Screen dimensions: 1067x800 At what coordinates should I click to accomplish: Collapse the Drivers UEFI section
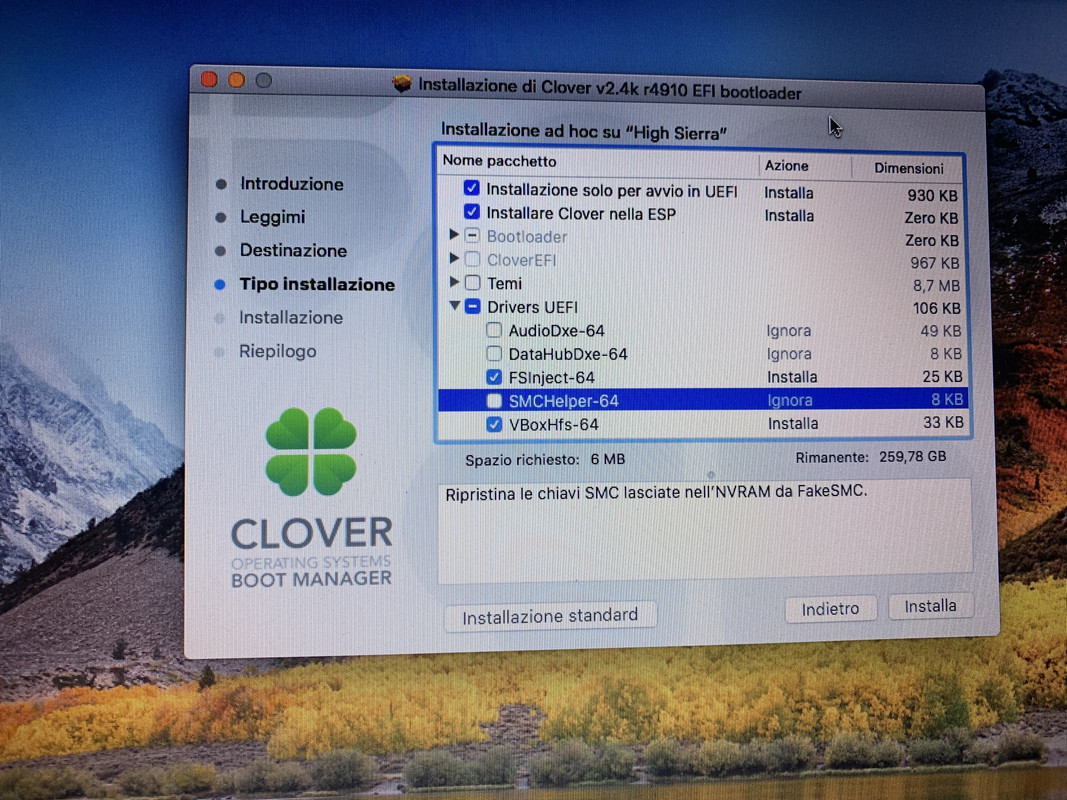click(x=455, y=305)
